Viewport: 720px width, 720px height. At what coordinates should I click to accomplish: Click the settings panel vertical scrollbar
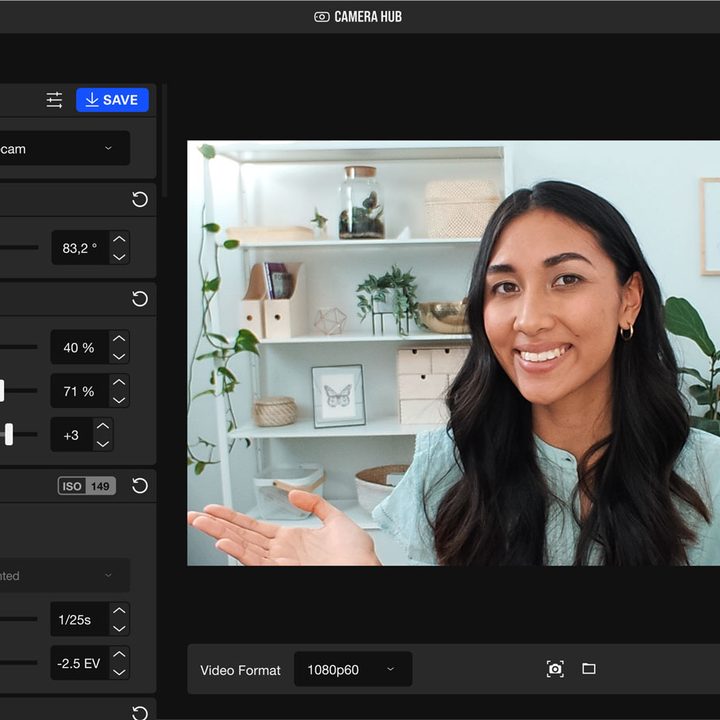click(x=164, y=140)
